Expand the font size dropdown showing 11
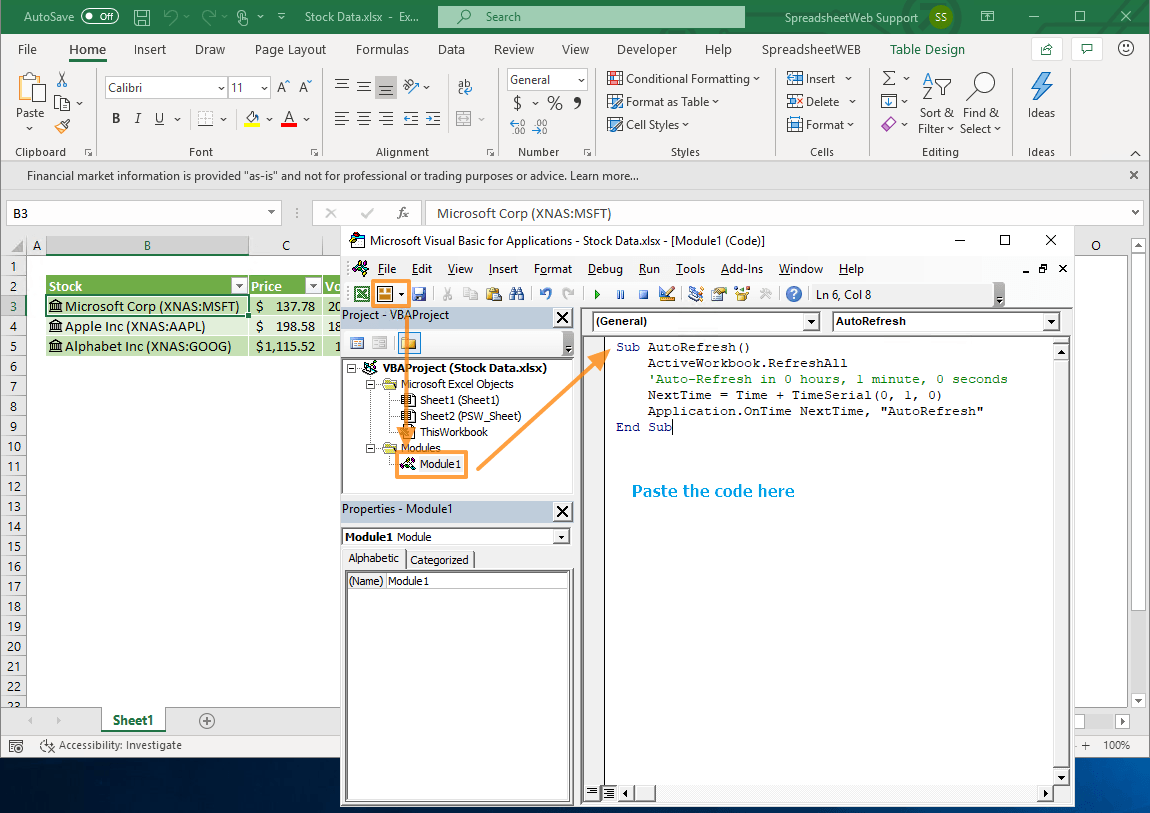The height and width of the screenshot is (813, 1150). (265, 87)
